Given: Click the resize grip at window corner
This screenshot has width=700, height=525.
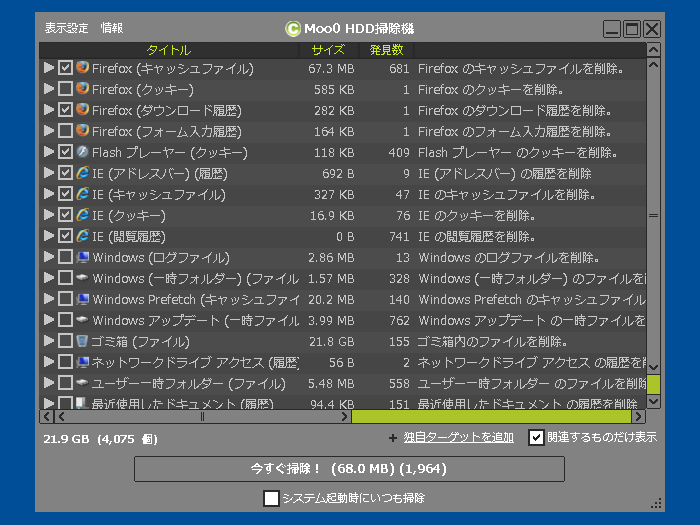Looking at the screenshot, I should 656,503.
